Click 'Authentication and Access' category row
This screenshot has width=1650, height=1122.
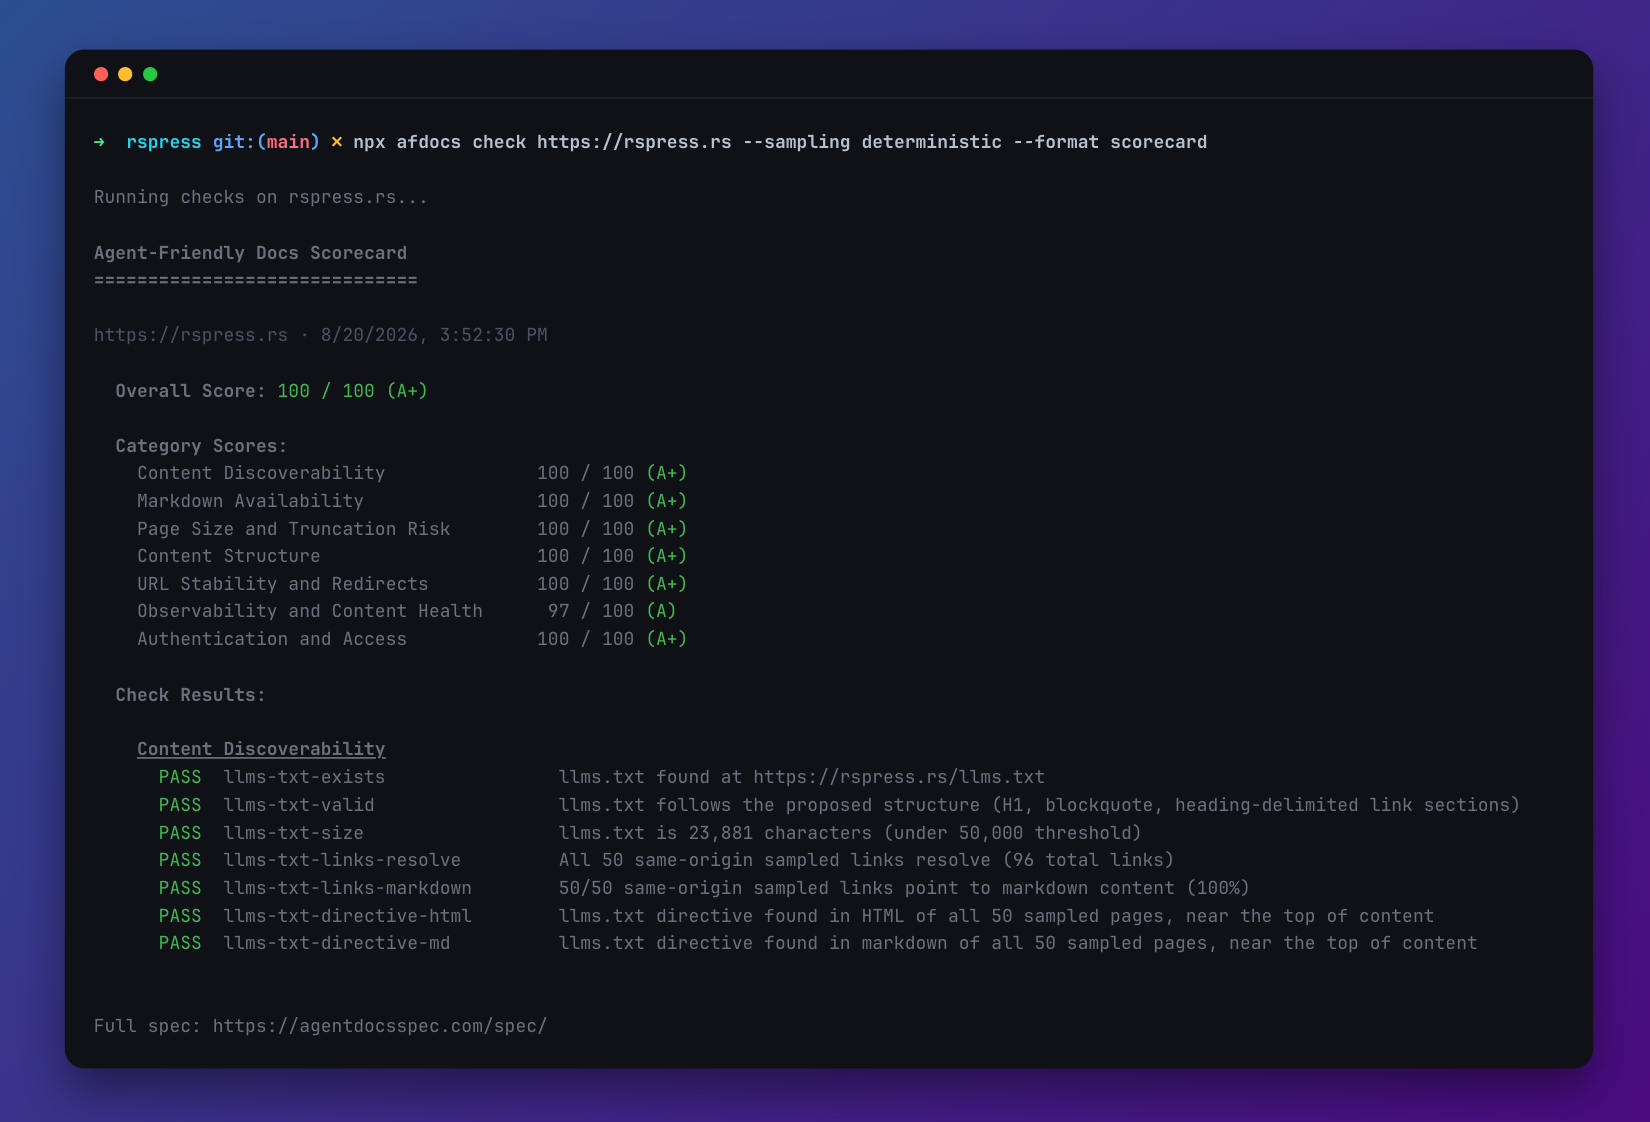click(272, 639)
